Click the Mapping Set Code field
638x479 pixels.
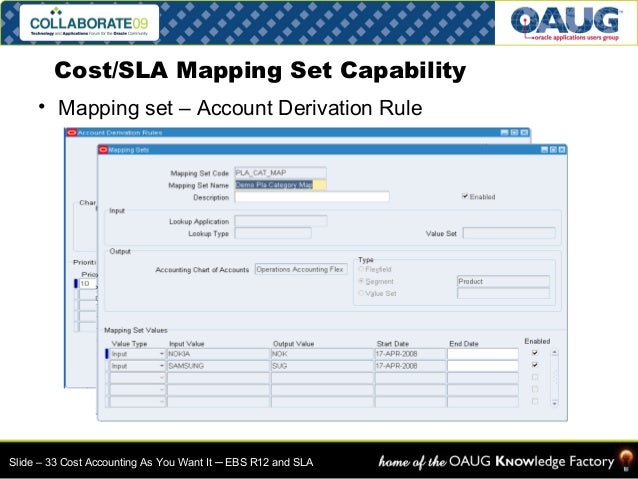[x=280, y=173]
